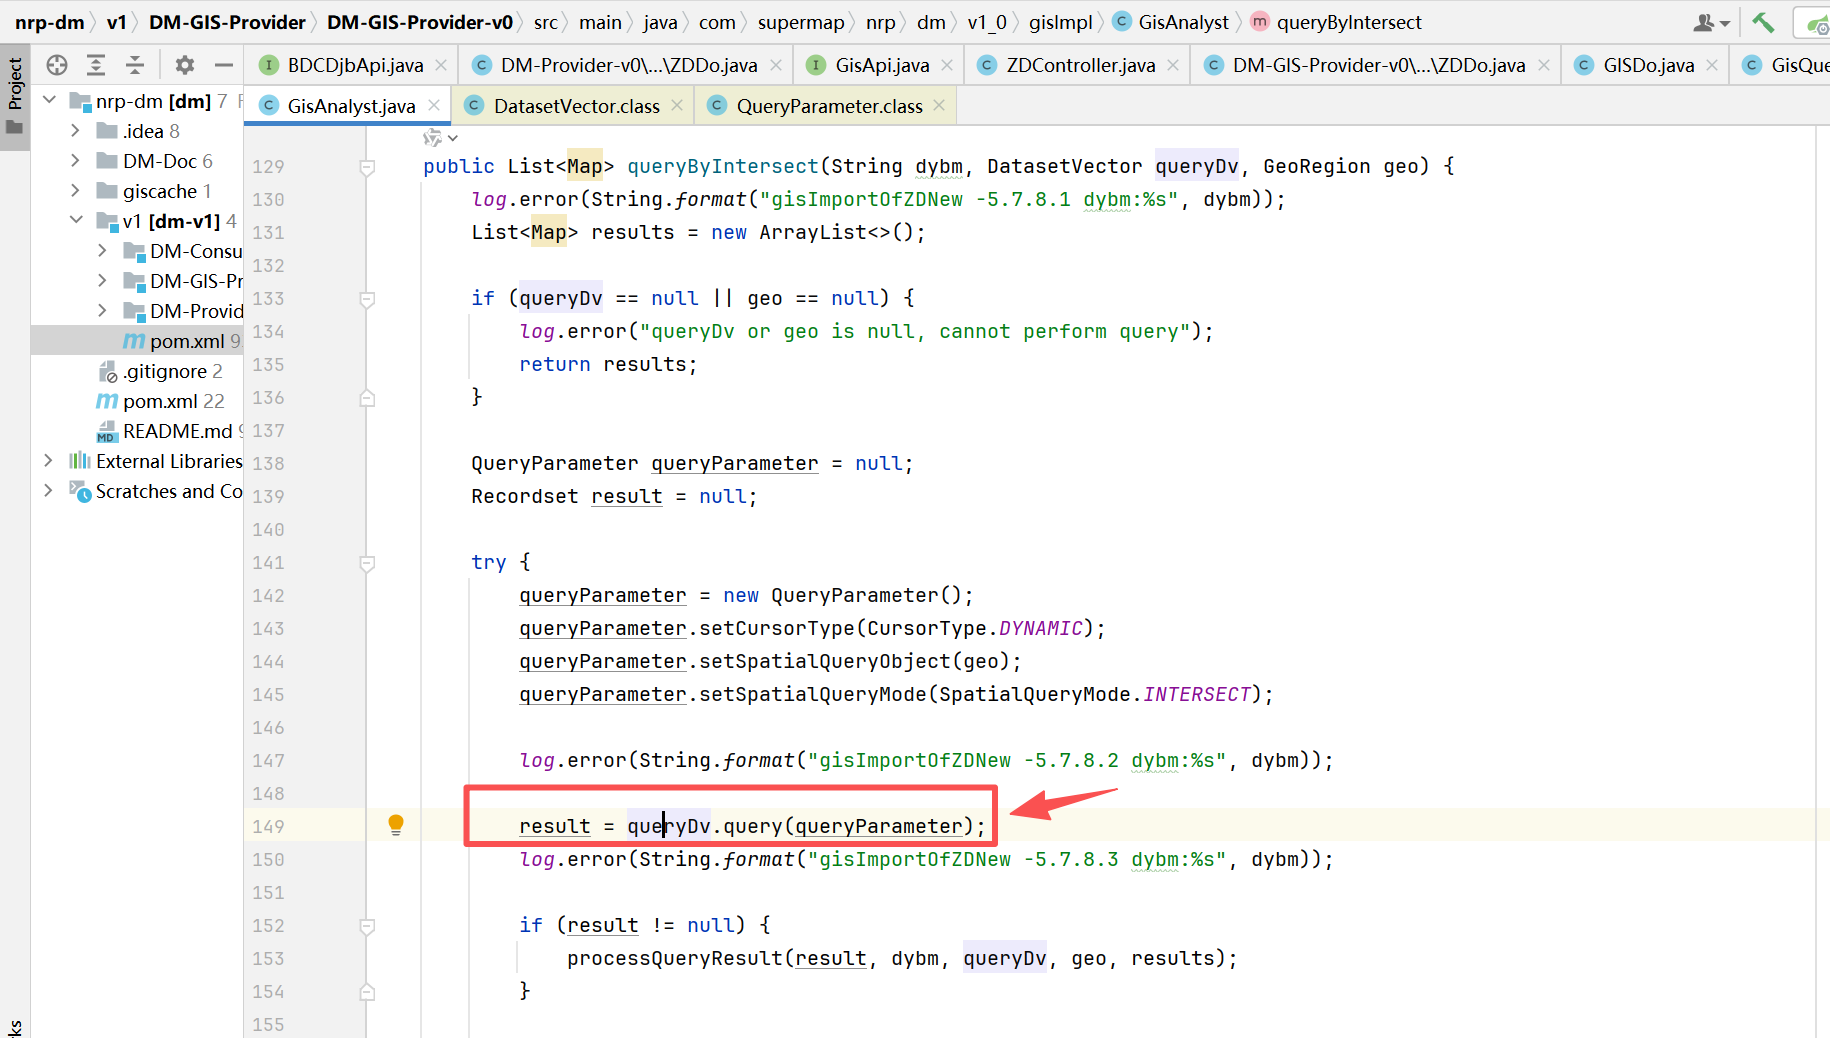
Task: Expand the .idea folder
Action: point(76,131)
